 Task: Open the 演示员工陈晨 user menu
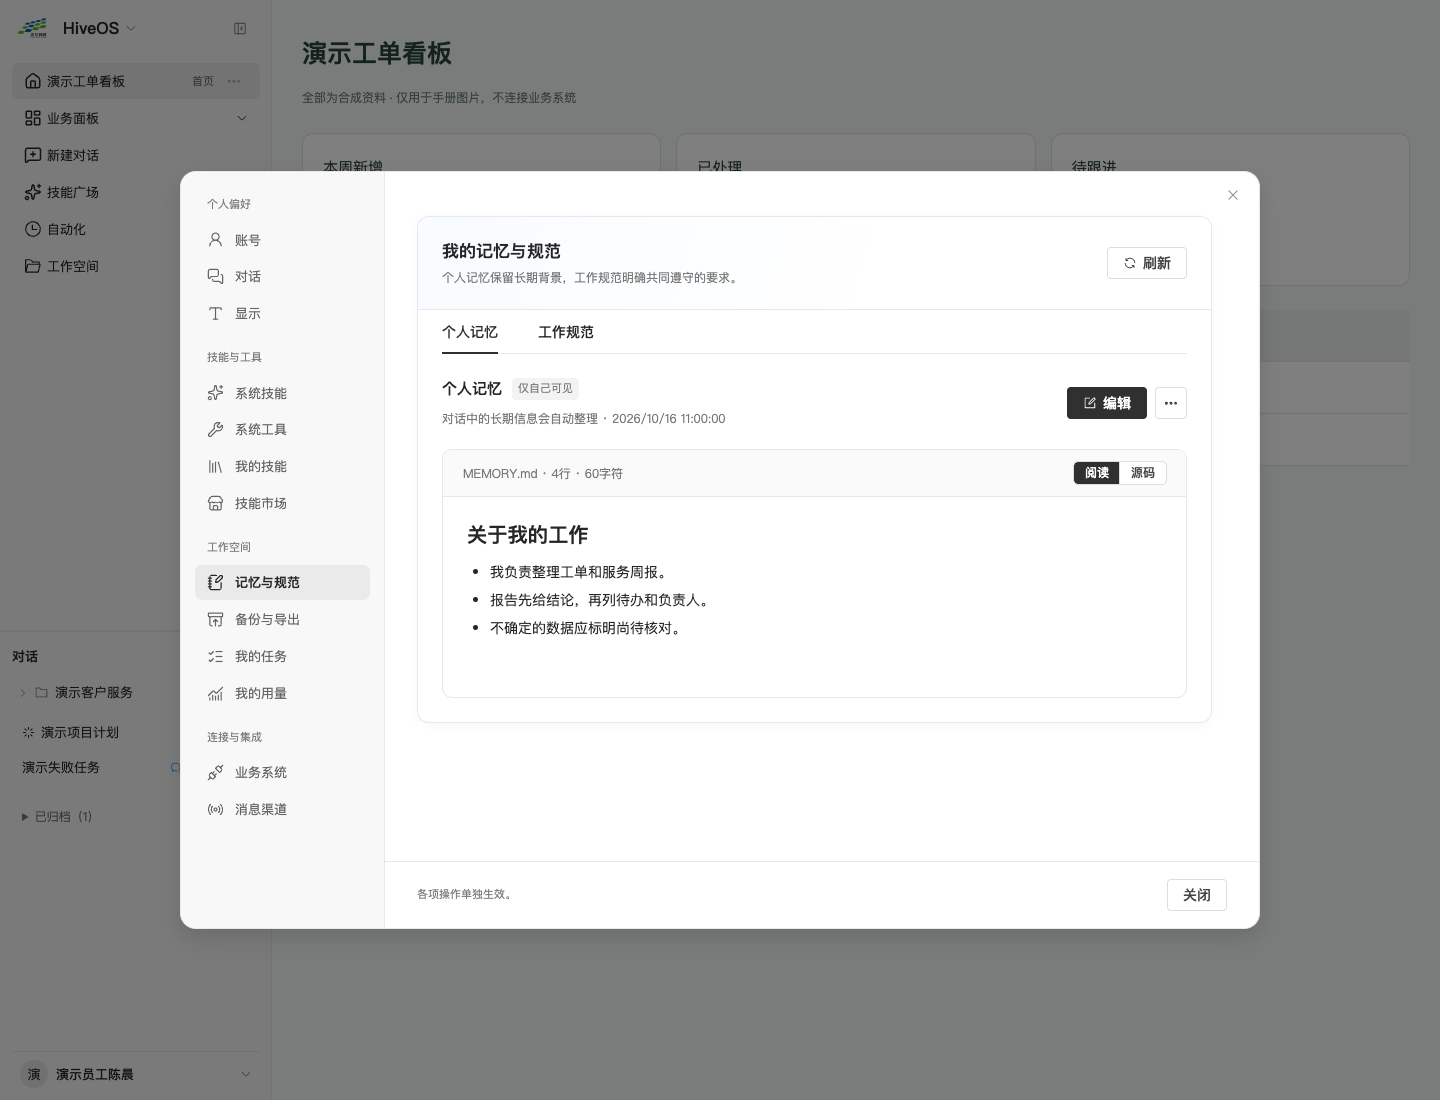(136, 1074)
